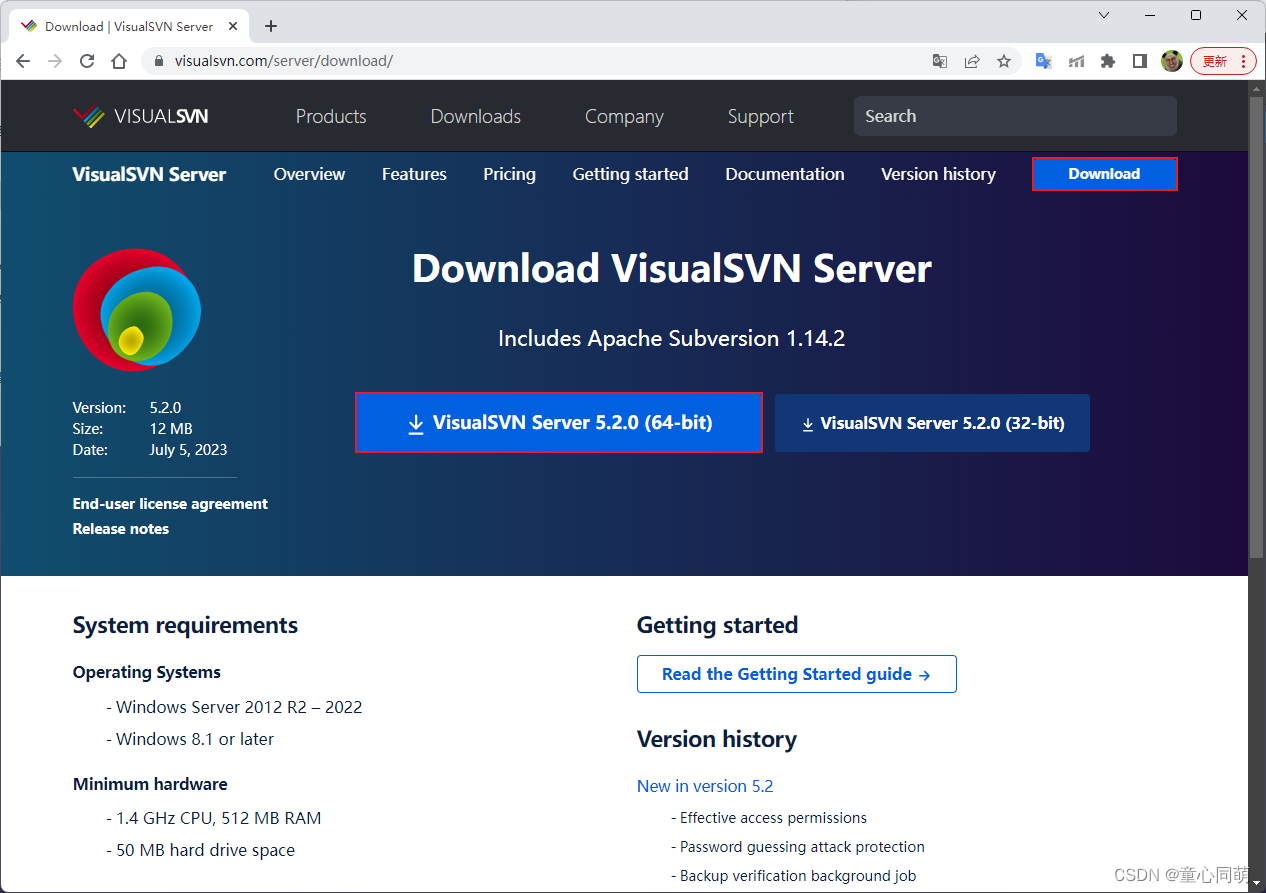Viewport: 1266px width, 893px height.
Task: Open the Company menu
Action: (624, 116)
